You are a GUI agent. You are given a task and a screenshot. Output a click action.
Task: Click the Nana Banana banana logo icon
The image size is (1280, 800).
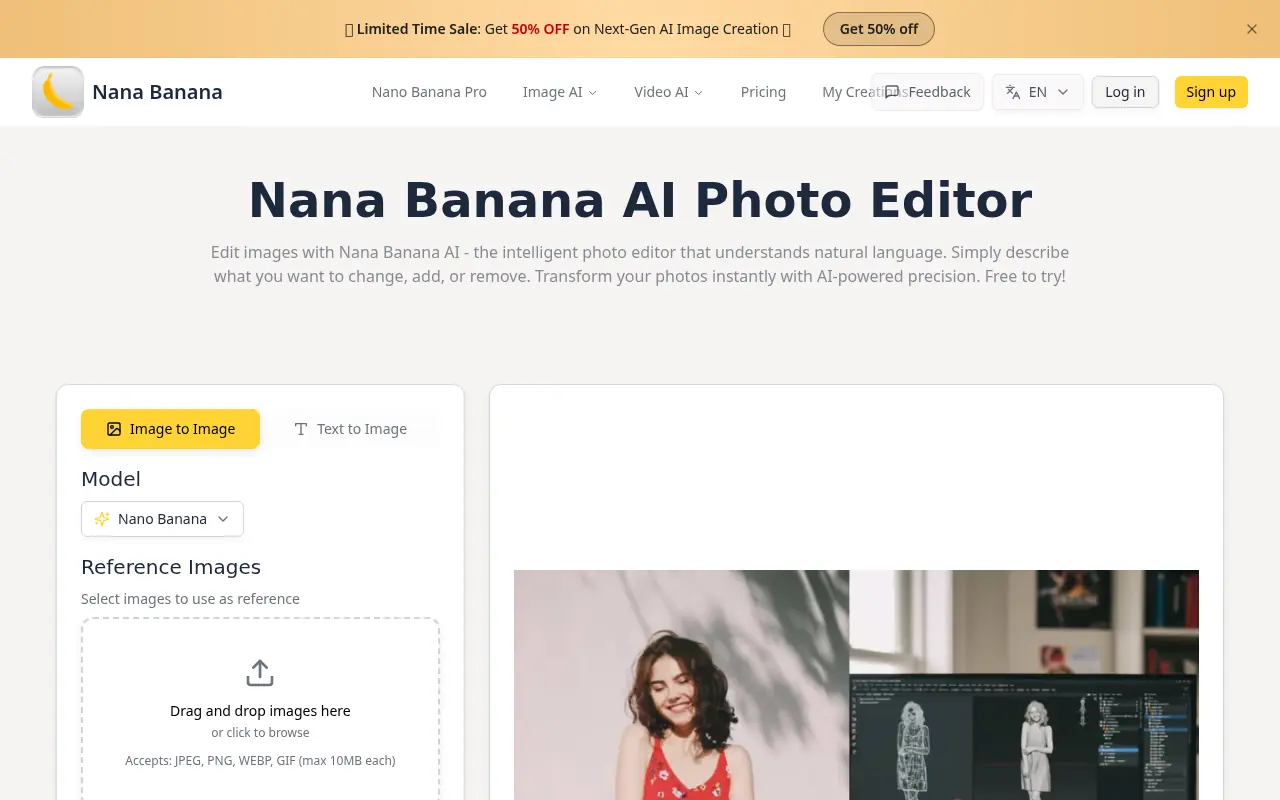point(57,91)
